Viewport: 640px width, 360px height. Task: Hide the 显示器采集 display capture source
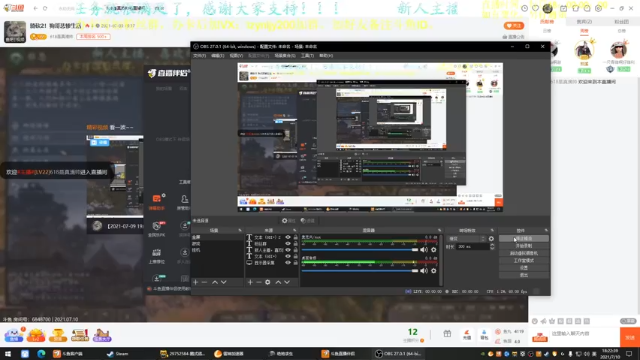[288, 262]
